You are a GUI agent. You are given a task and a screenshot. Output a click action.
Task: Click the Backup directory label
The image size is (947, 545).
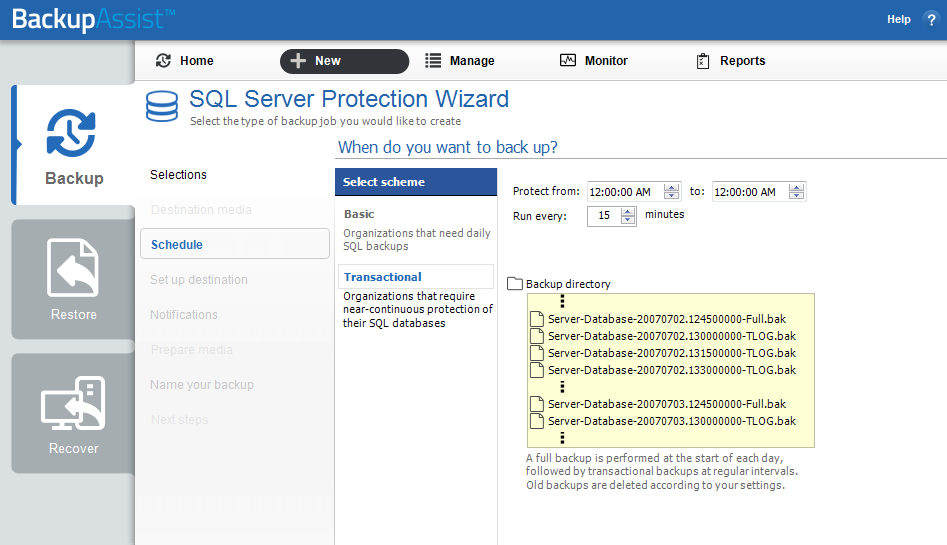568,284
